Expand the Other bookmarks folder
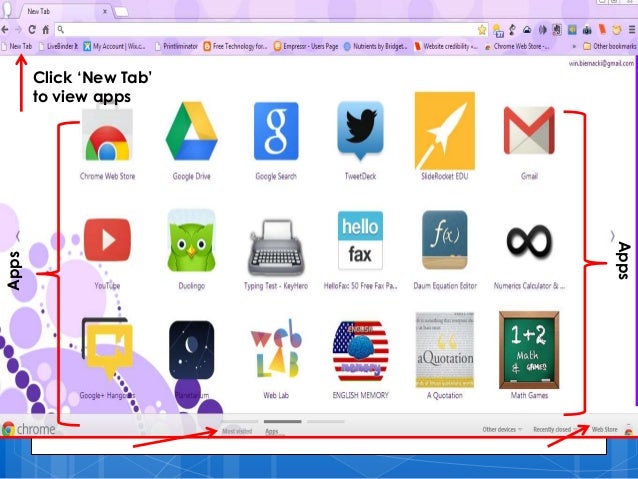Screen dimensions: 638x479 click(x=610, y=46)
